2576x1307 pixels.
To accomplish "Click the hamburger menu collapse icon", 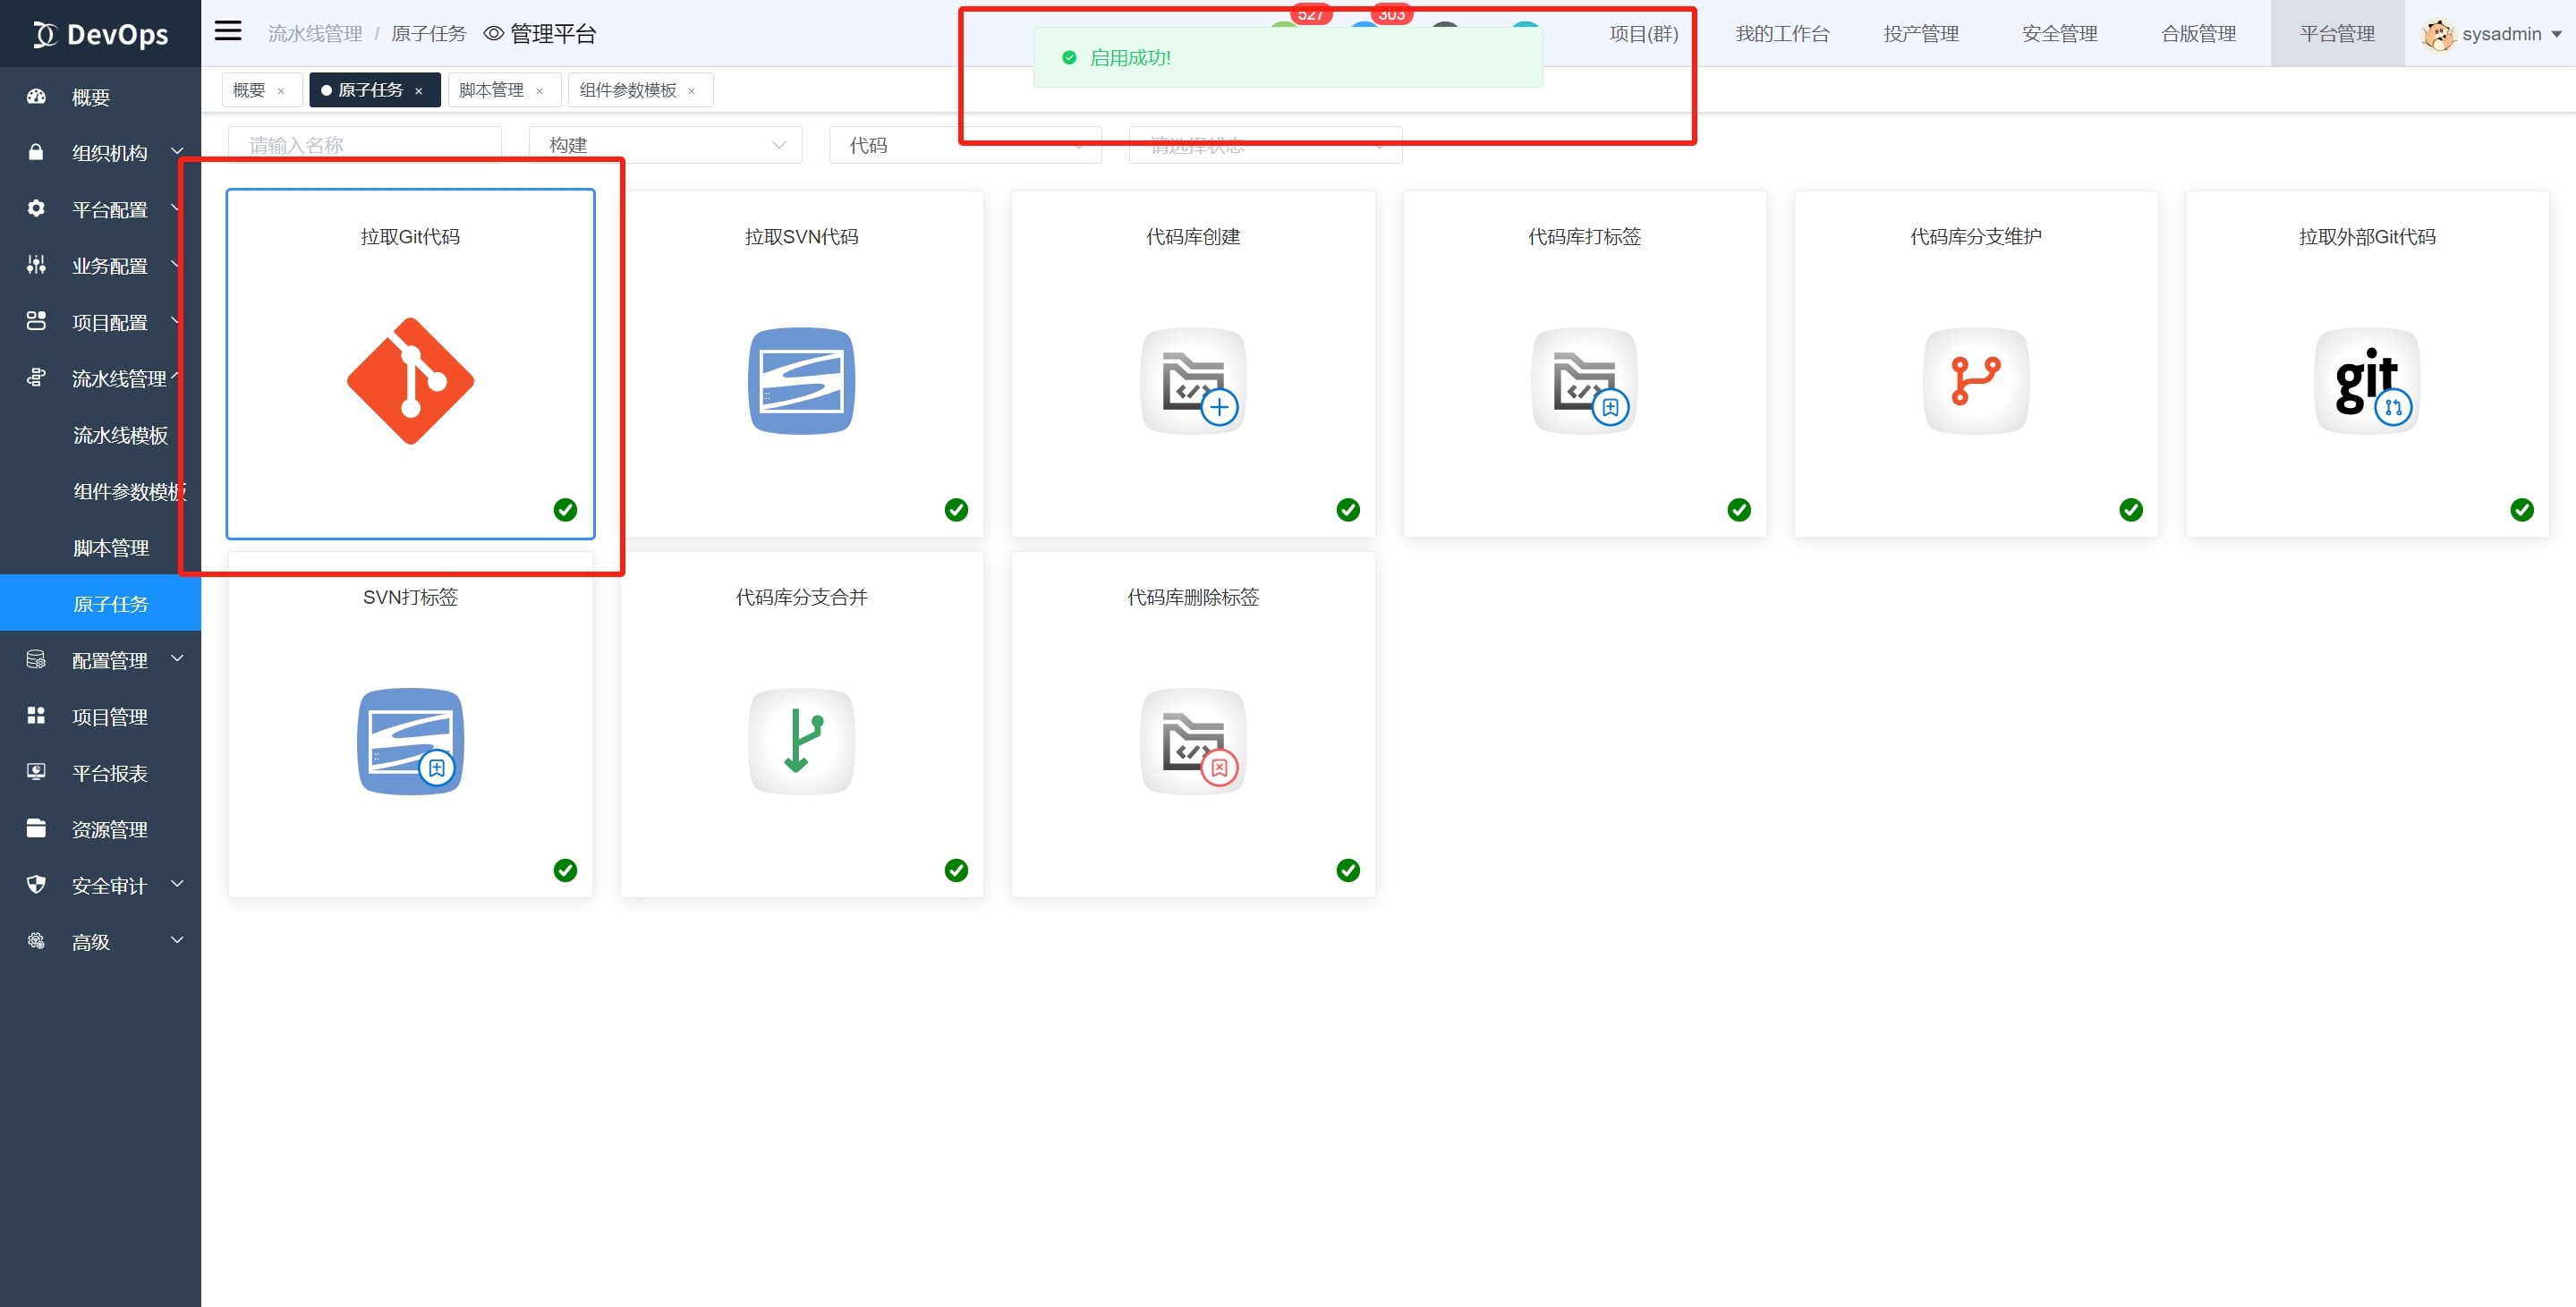I will point(228,31).
